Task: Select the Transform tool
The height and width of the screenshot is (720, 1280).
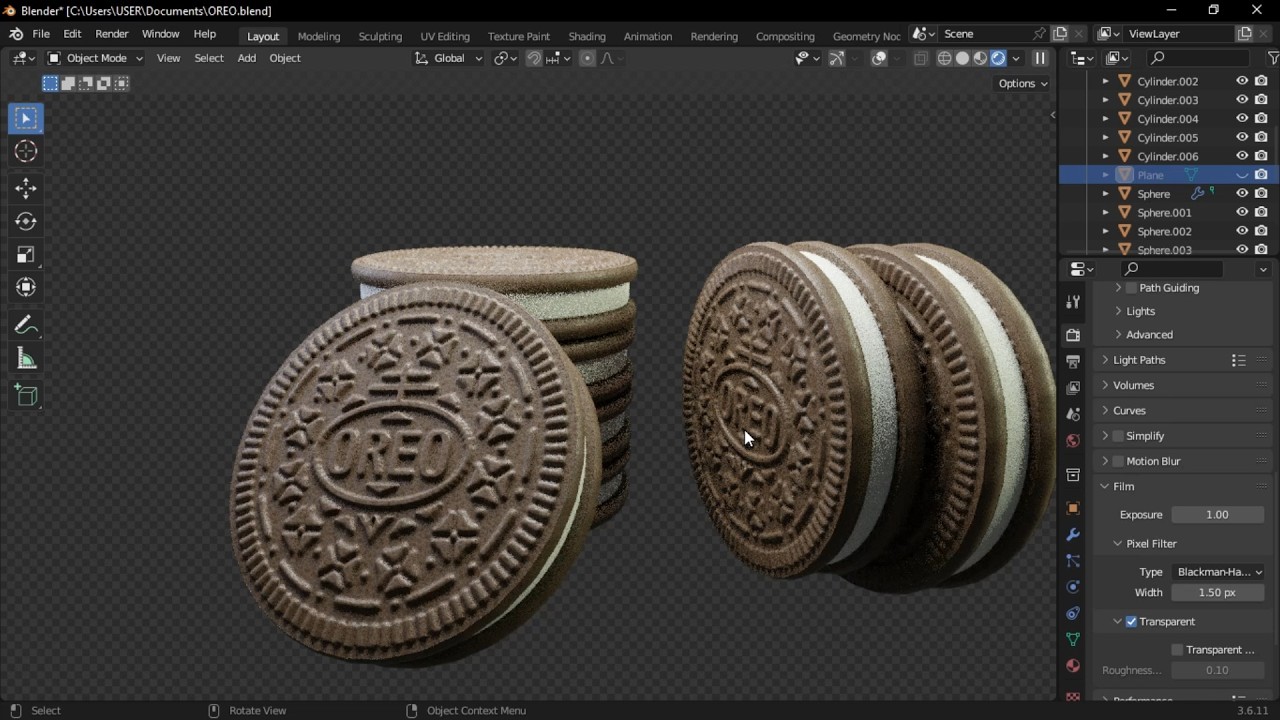Action: pyautogui.click(x=26, y=287)
